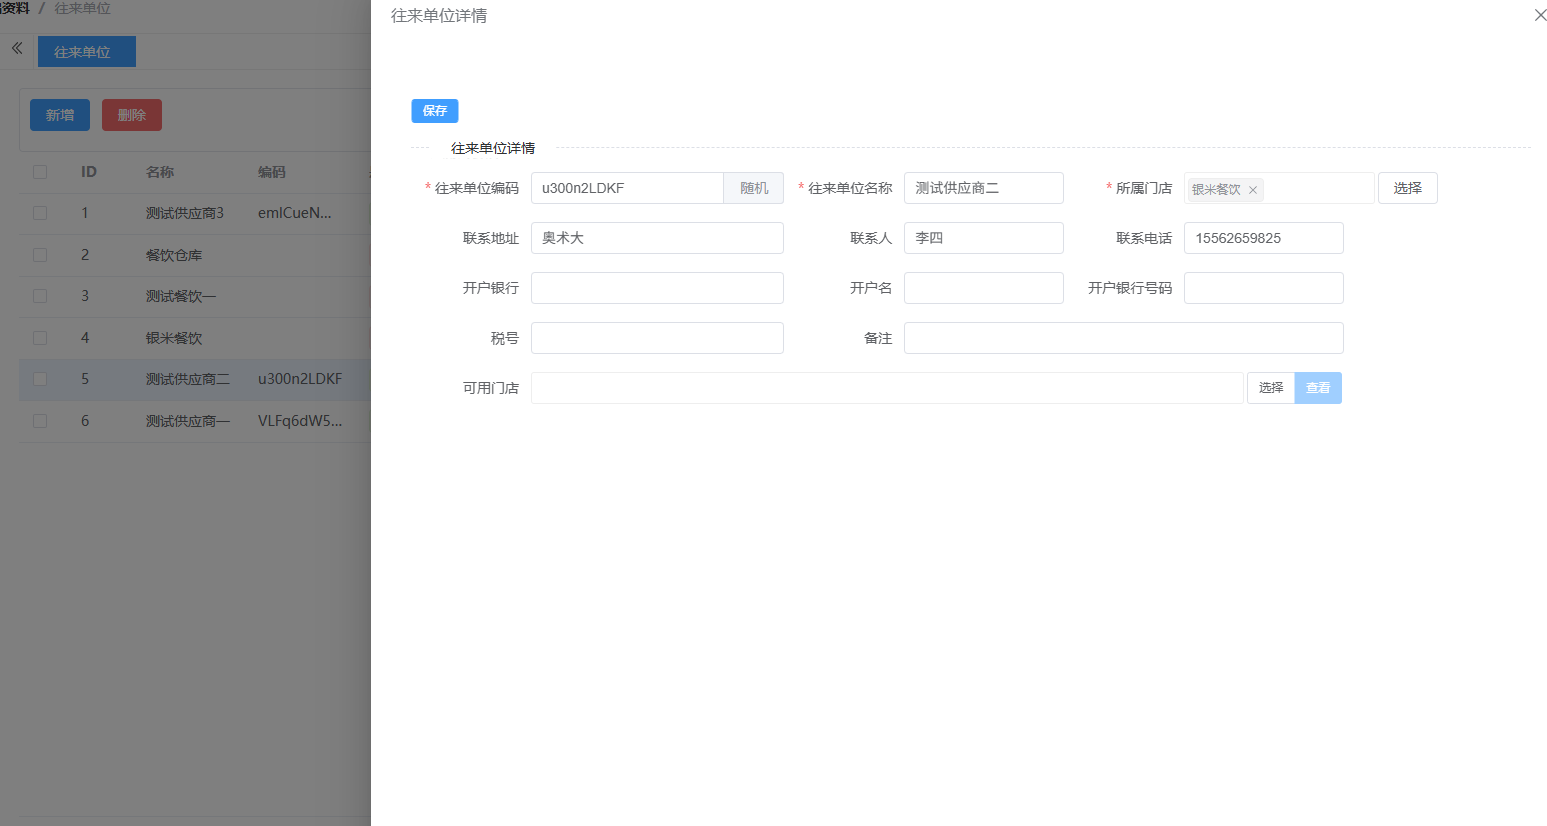Check the box for row 测试供应商3
The height and width of the screenshot is (826, 1547).
[40, 213]
